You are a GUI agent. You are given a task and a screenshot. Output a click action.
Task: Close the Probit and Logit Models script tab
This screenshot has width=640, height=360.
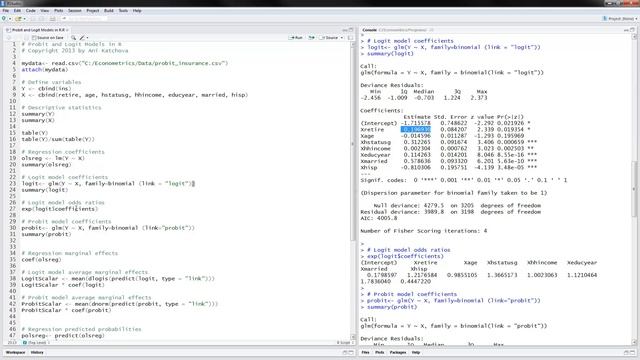67,30
